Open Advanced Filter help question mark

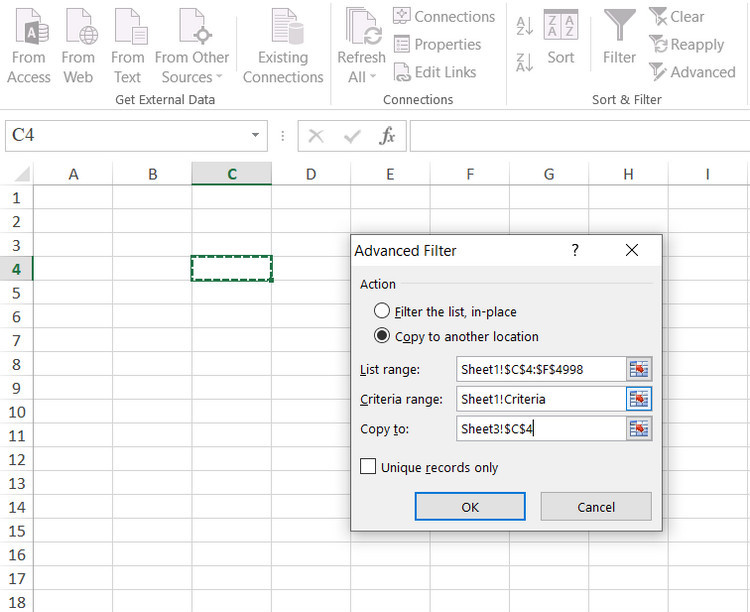(x=575, y=250)
